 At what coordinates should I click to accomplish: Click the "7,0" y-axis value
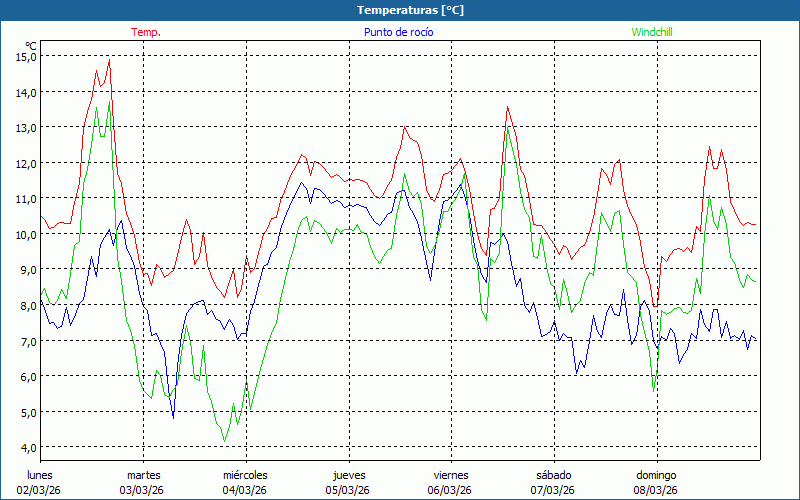point(26,341)
